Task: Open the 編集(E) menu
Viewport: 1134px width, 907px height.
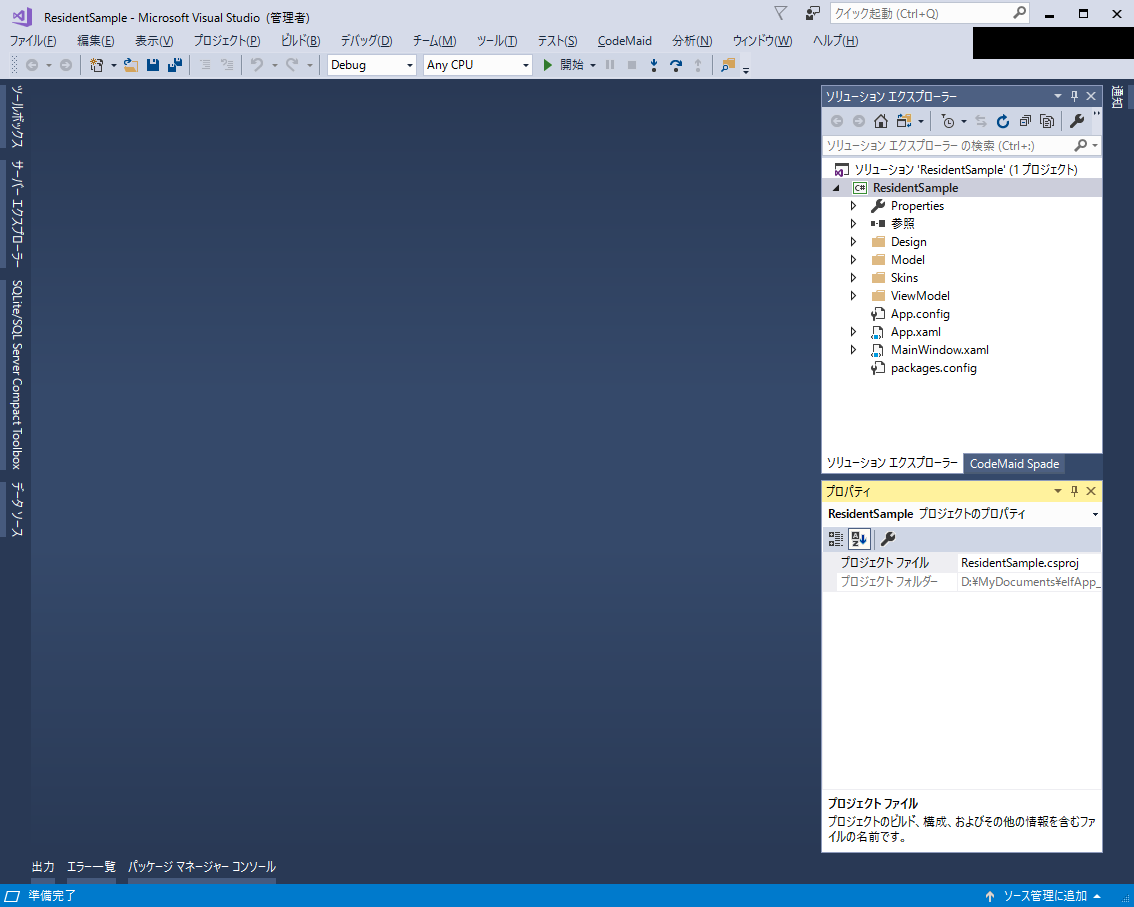Action: point(95,41)
